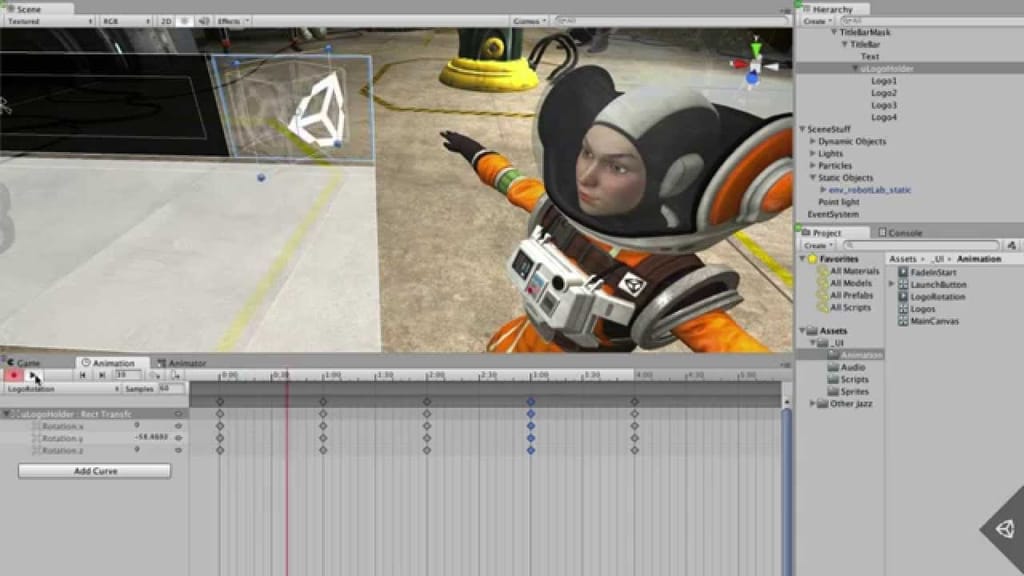Expand the Lights hierarchy group
Image resolution: width=1024 pixels, height=576 pixels.
click(812, 154)
